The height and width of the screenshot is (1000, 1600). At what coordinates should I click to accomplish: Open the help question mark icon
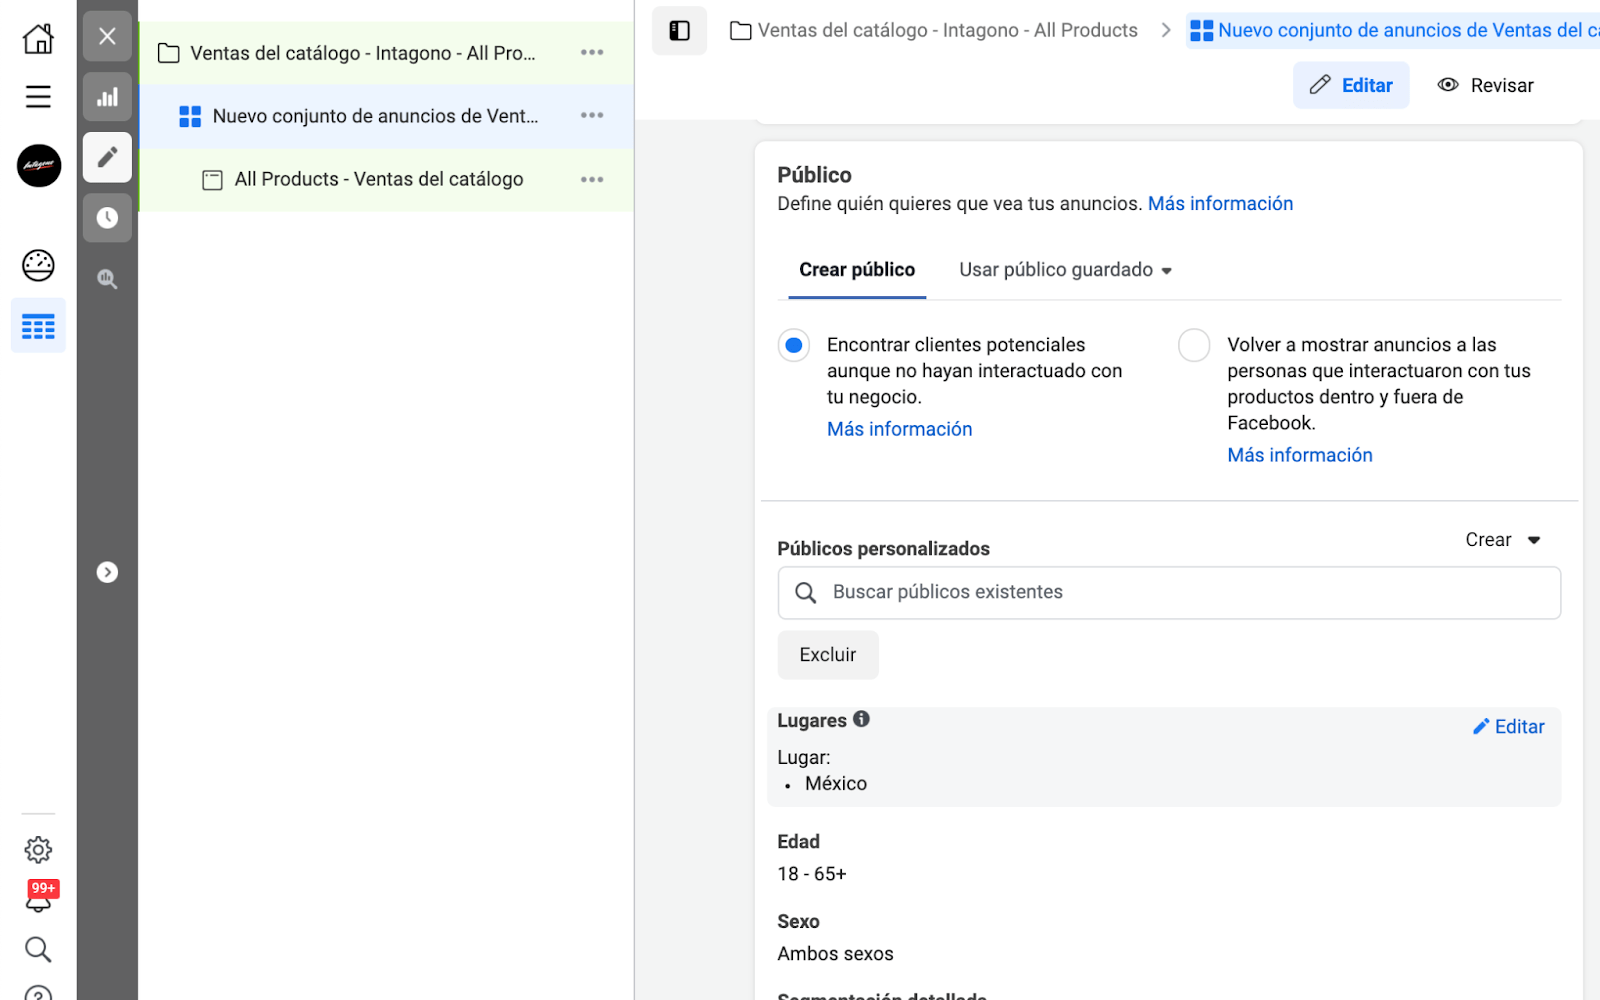click(x=38, y=993)
